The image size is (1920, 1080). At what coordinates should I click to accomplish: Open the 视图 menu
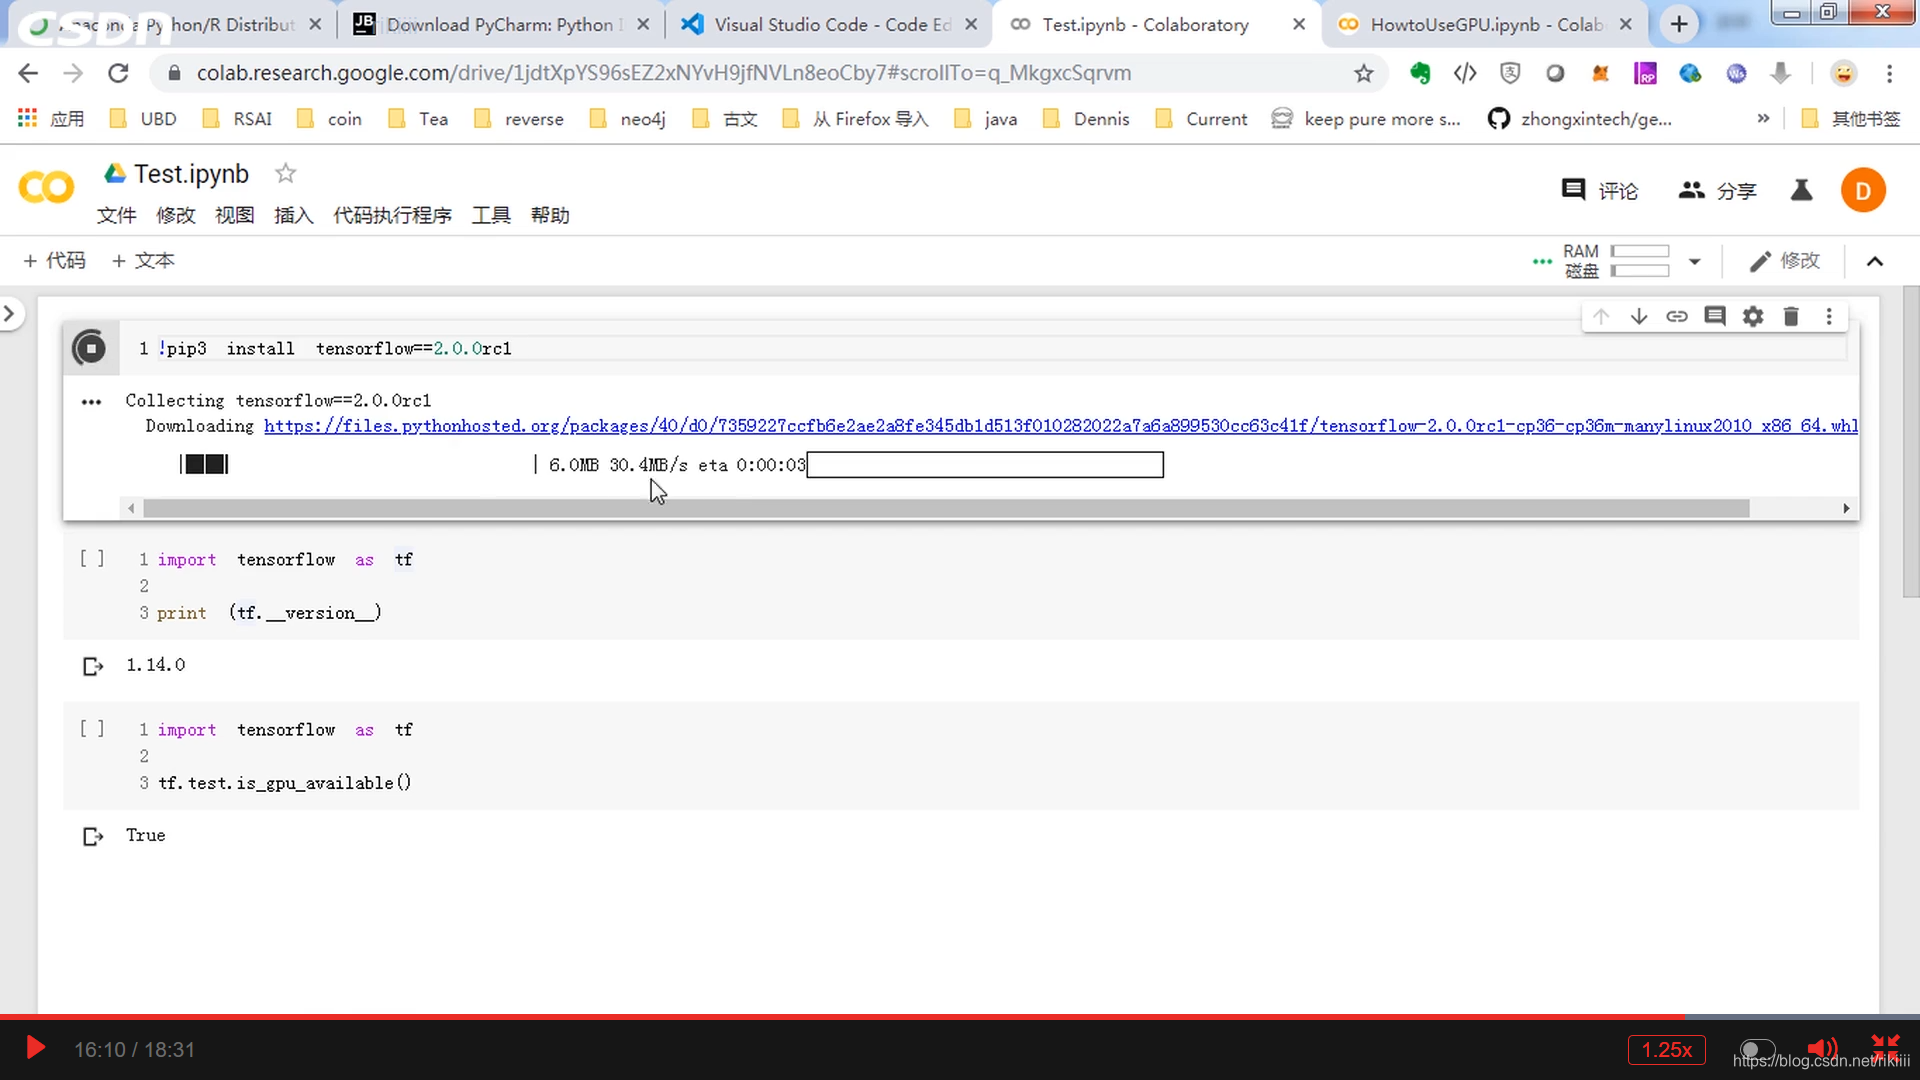tap(235, 215)
